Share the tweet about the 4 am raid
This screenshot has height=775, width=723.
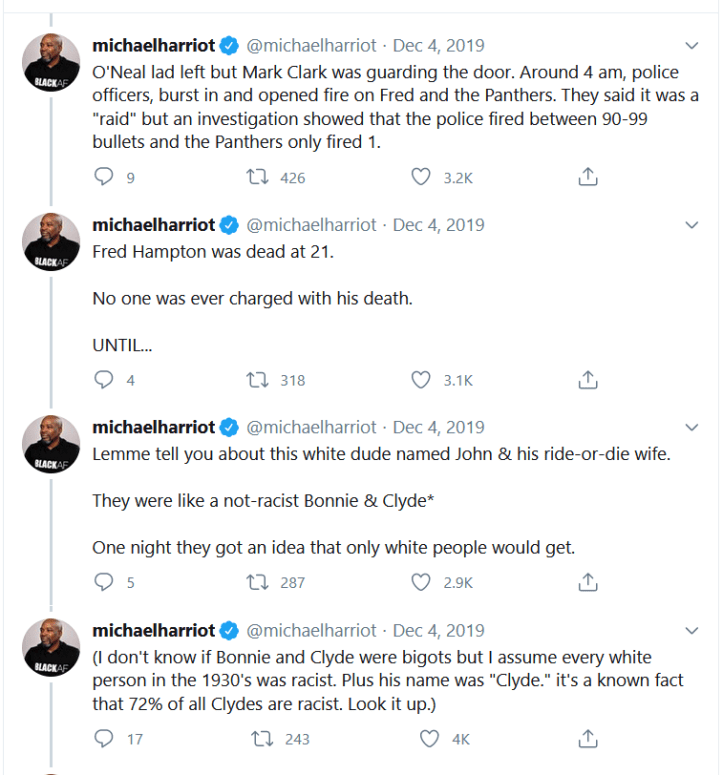(588, 177)
